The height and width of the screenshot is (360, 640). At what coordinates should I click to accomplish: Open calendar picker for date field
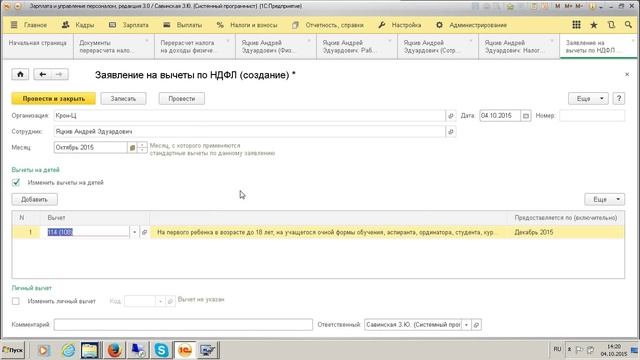tap(526, 116)
